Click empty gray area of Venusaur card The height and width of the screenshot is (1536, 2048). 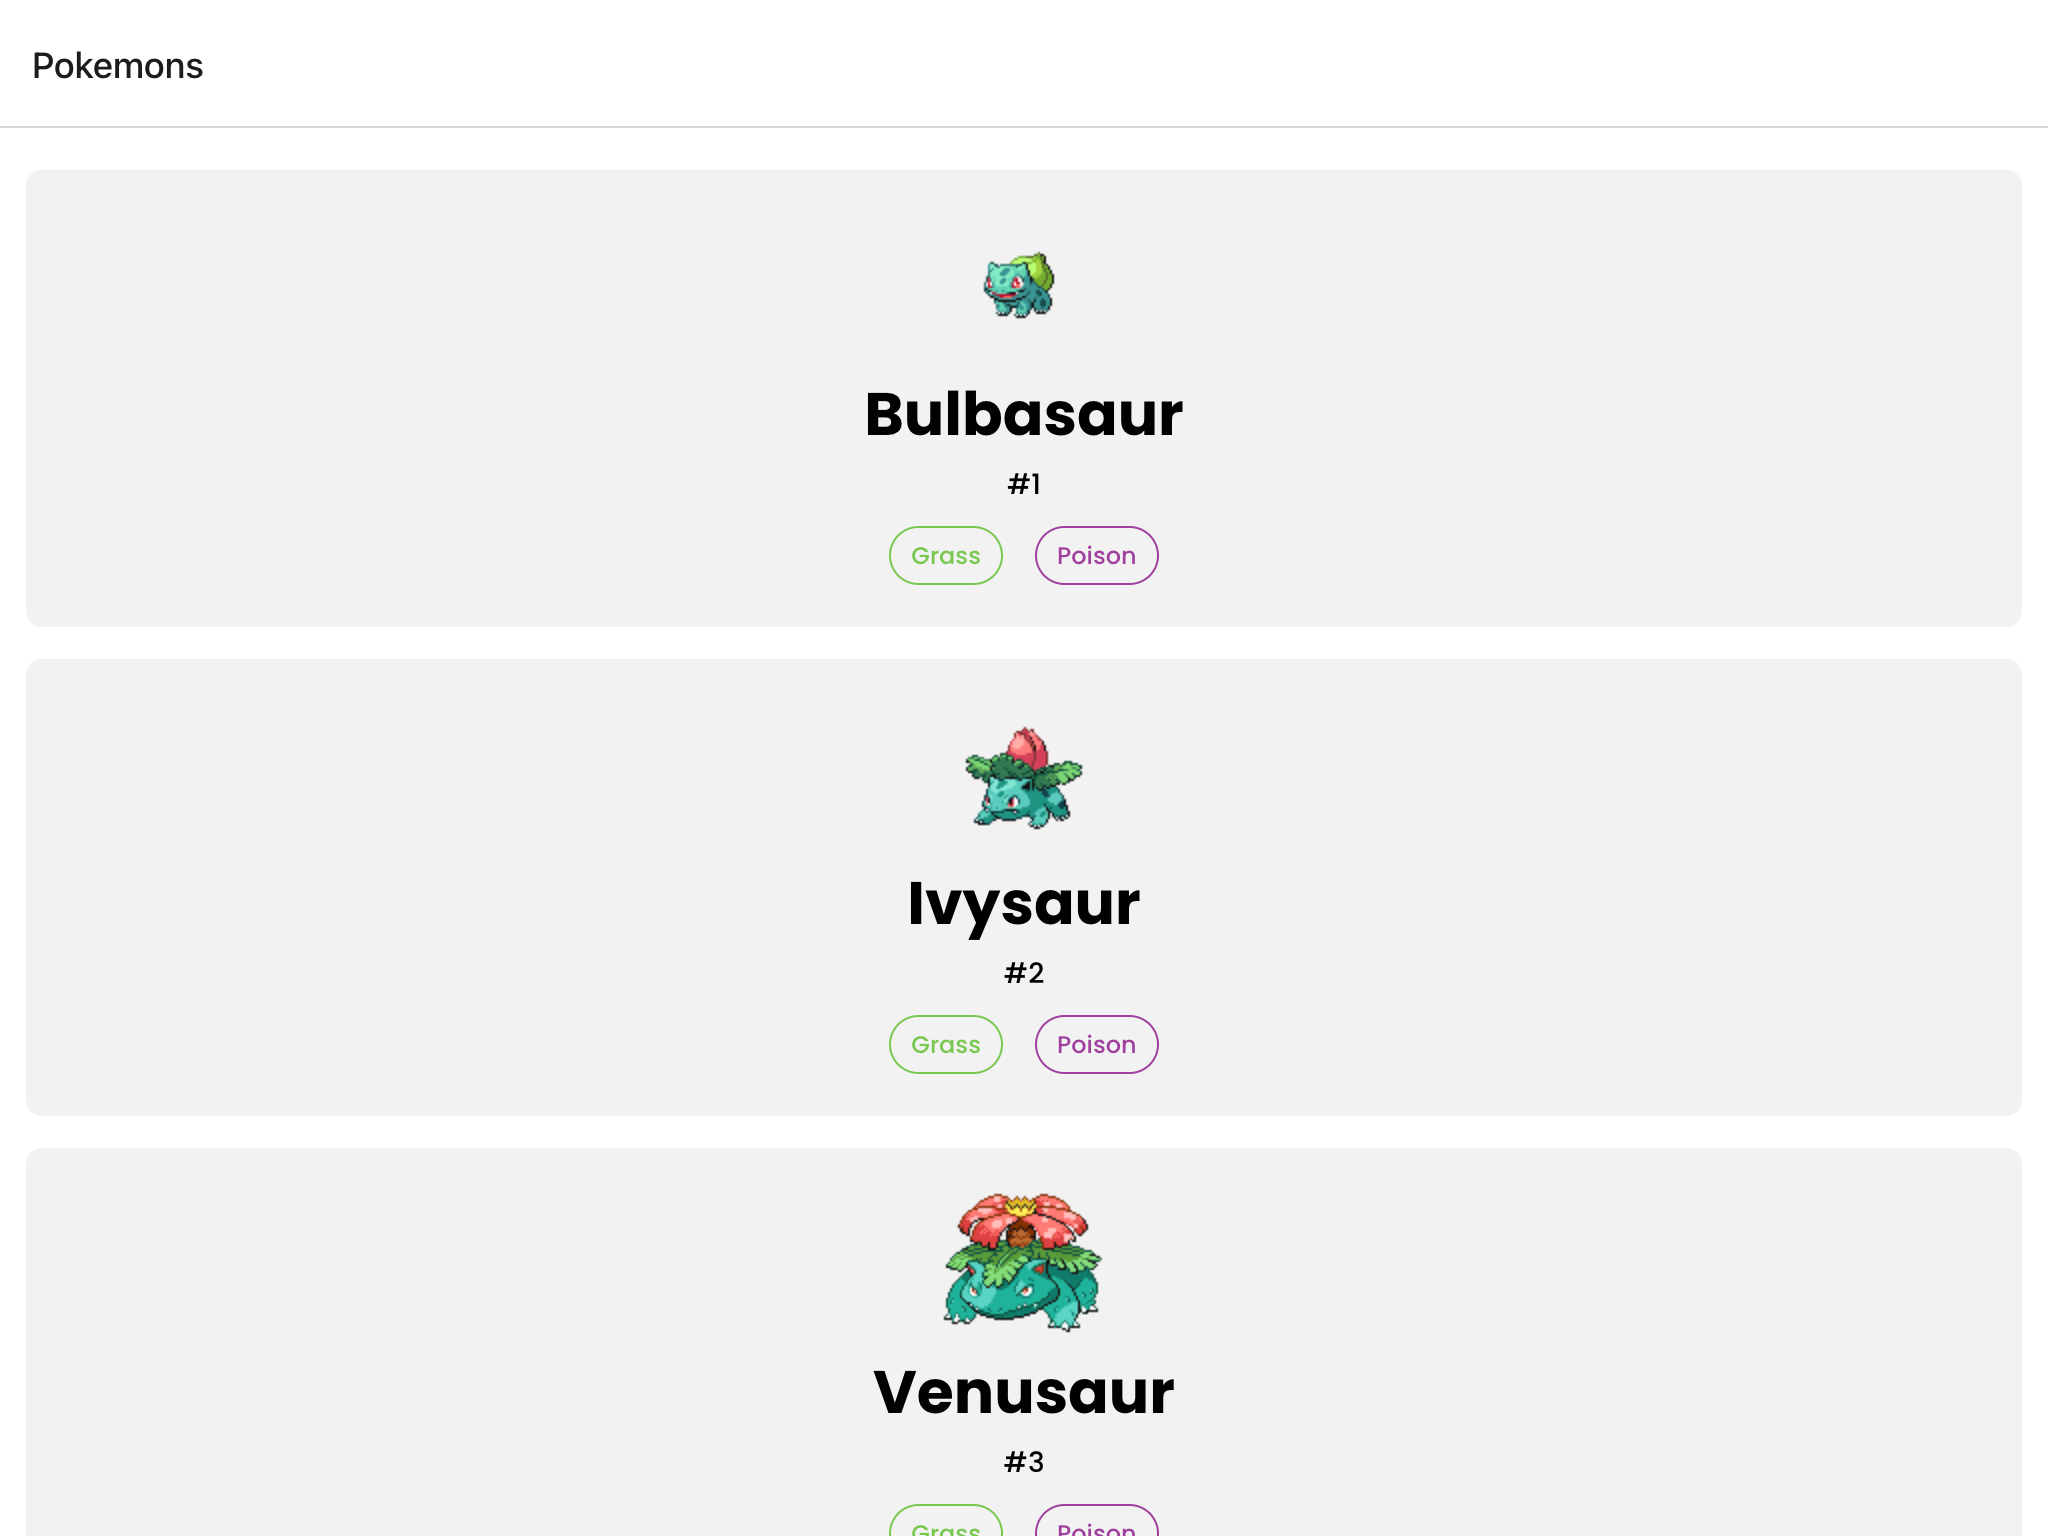(400, 1350)
